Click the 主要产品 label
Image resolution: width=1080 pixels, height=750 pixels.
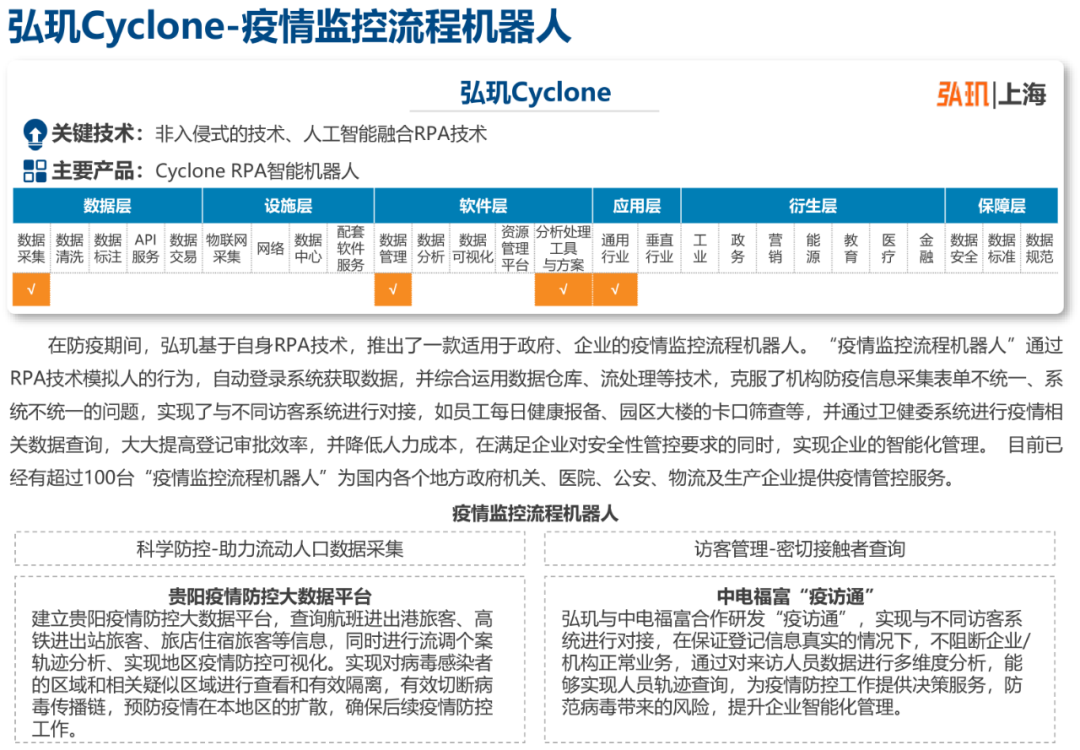tap(97, 171)
